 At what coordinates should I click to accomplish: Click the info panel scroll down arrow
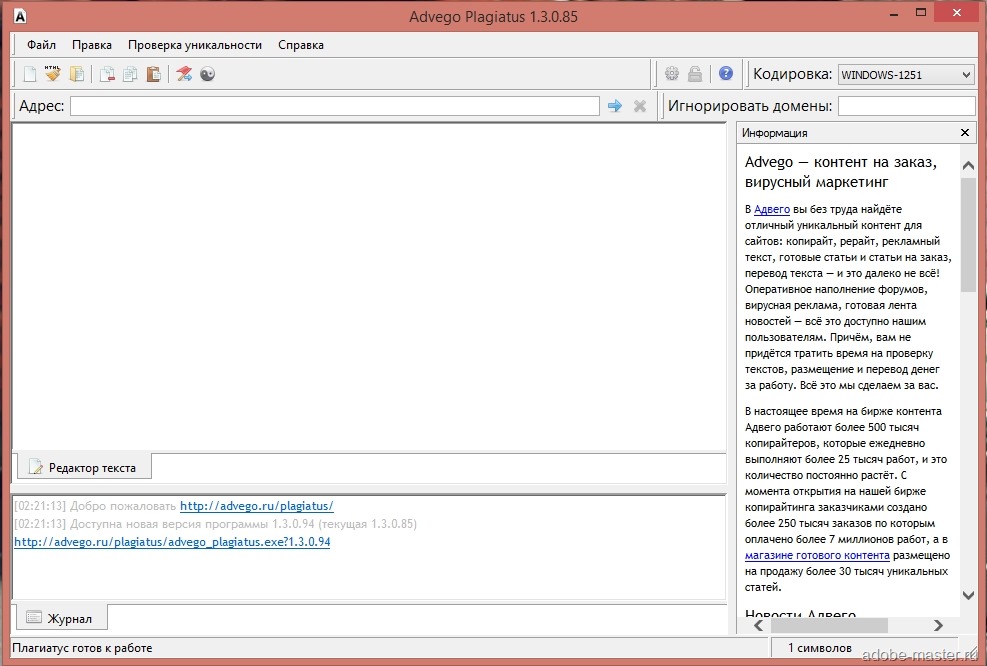[x=968, y=595]
